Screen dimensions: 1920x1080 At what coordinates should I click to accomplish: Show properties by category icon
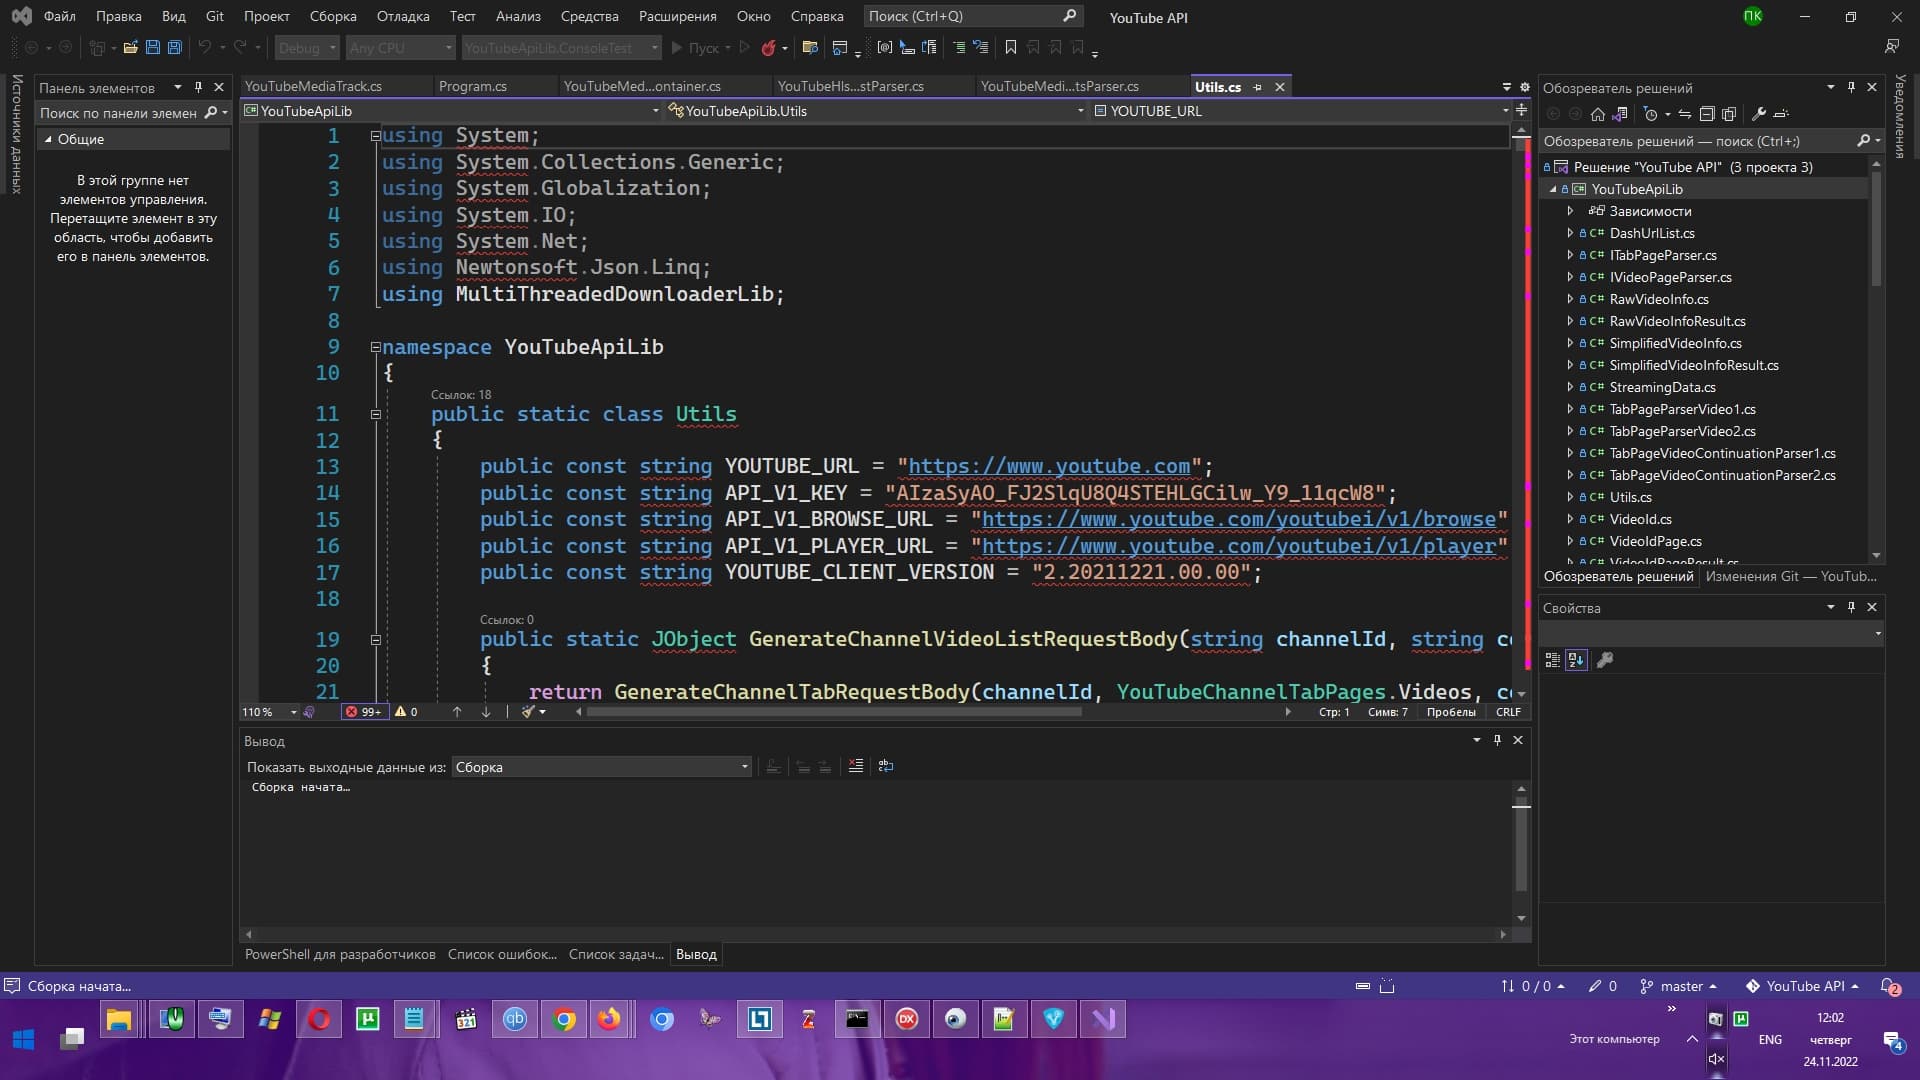[x=1552, y=660]
